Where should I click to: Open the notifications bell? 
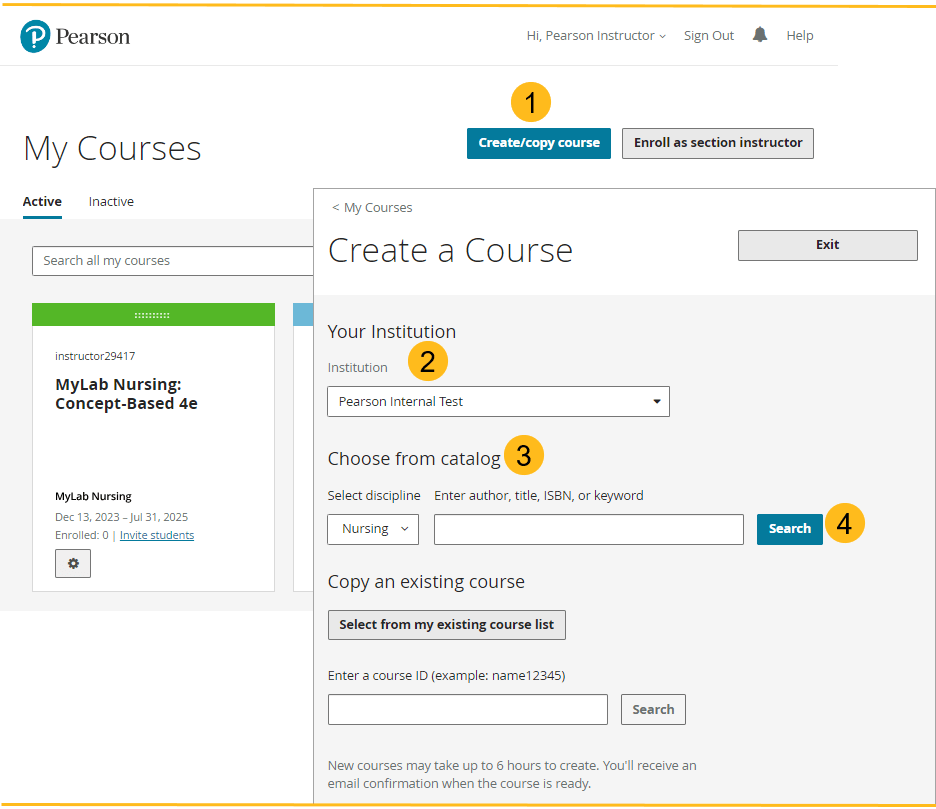tap(759, 35)
